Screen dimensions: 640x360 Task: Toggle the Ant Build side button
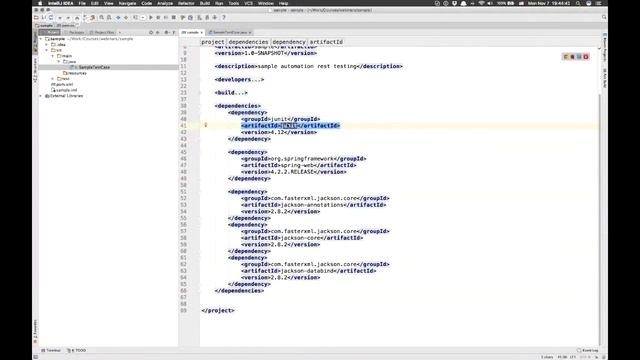tap(604, 78)
